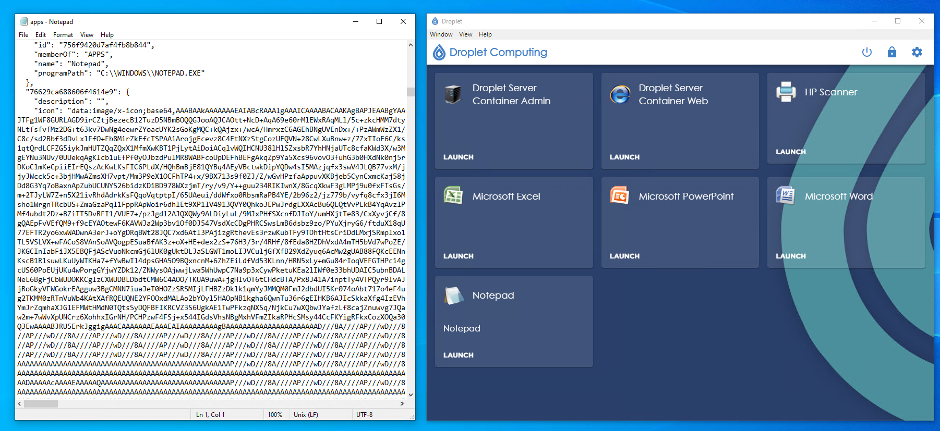Click Notepad window title bar icon
941x431 pixels.
(x=23, y=22)
